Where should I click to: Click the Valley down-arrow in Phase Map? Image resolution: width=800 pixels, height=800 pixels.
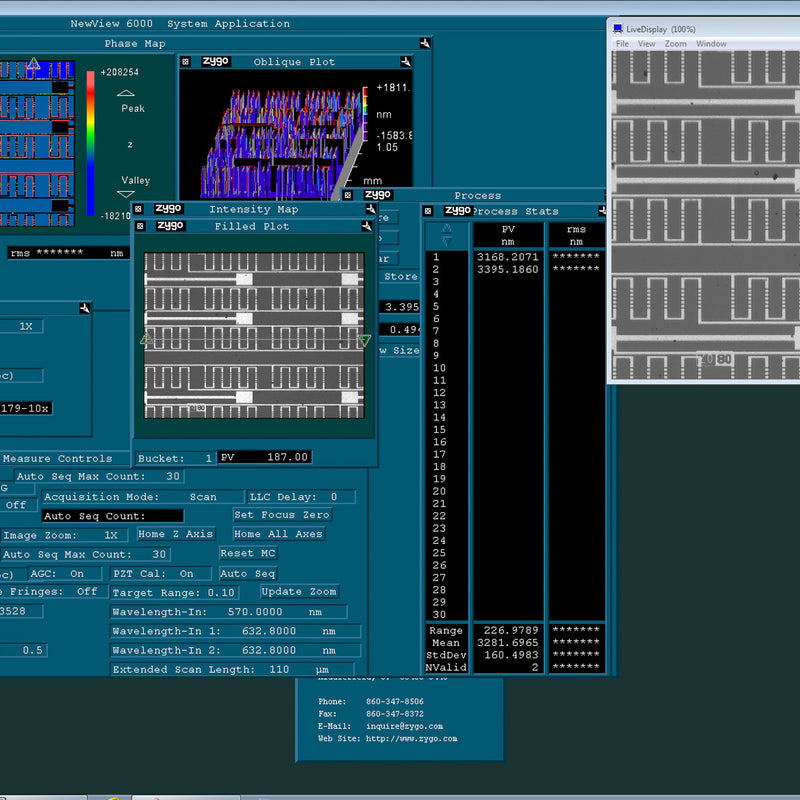127,194
